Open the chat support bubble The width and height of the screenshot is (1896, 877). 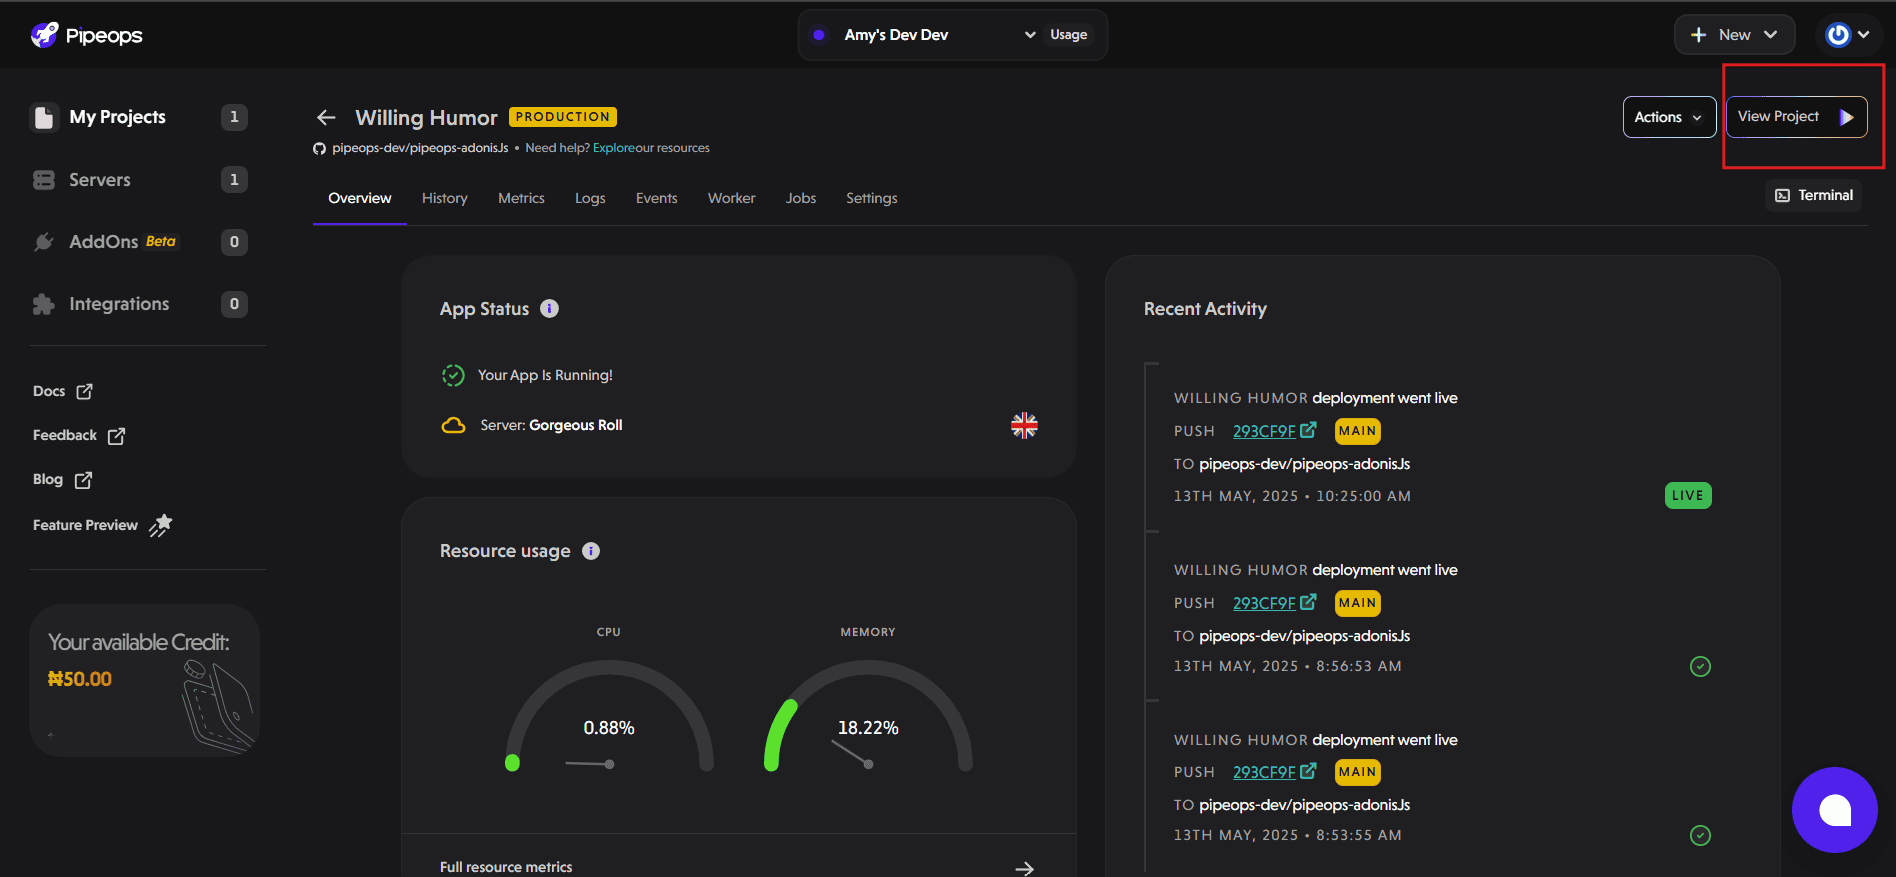point(1834,810)
